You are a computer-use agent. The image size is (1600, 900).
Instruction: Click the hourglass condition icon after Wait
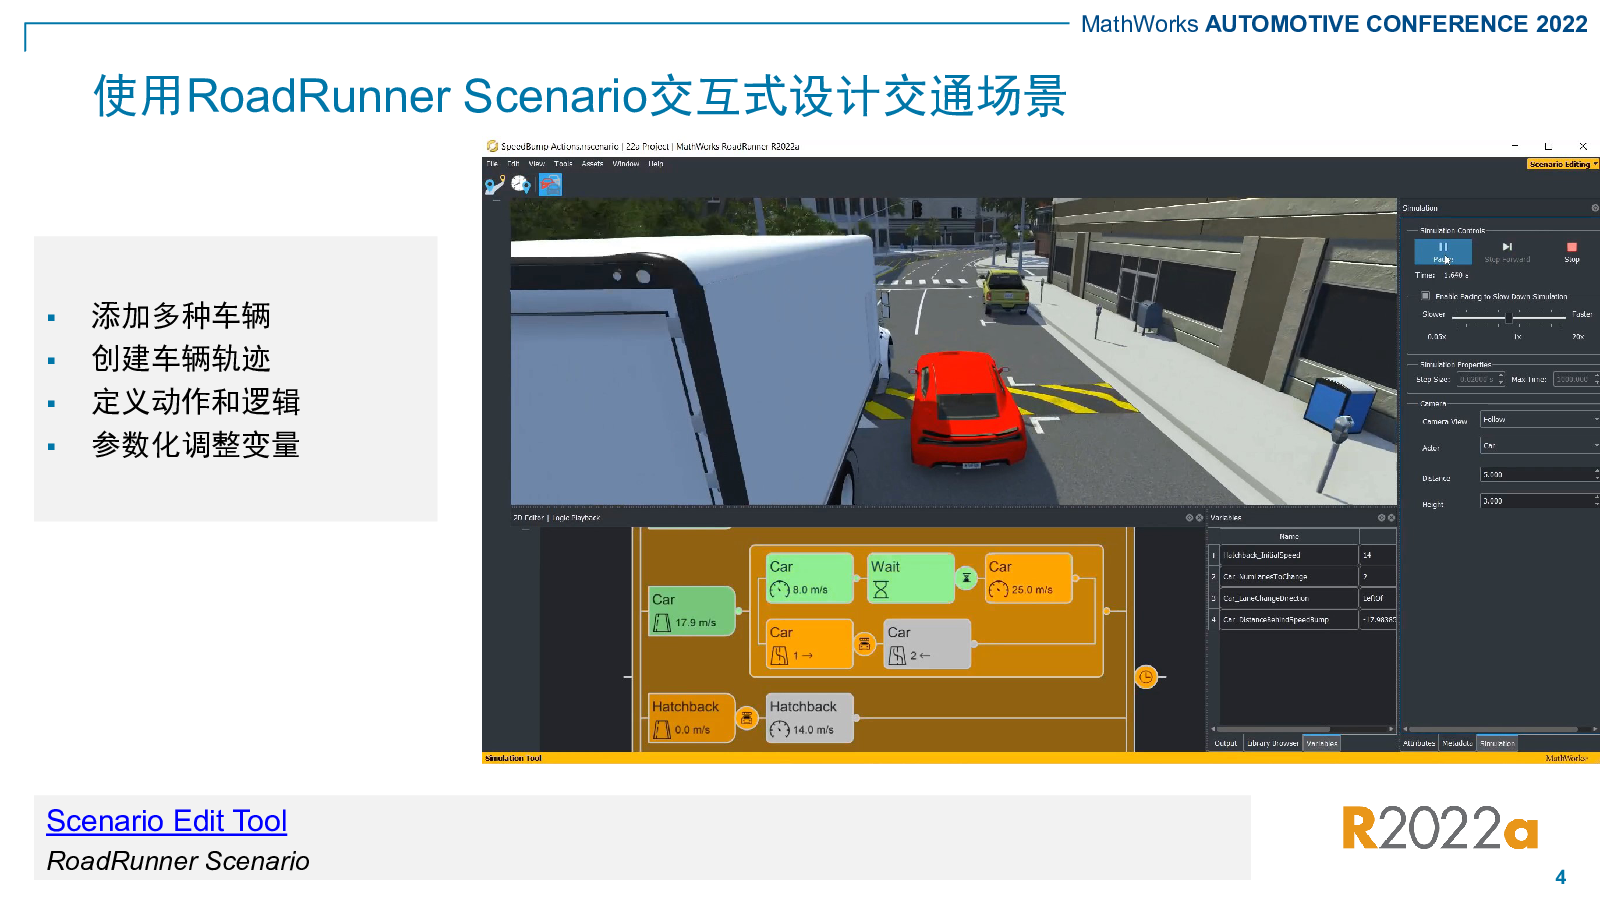966,578
